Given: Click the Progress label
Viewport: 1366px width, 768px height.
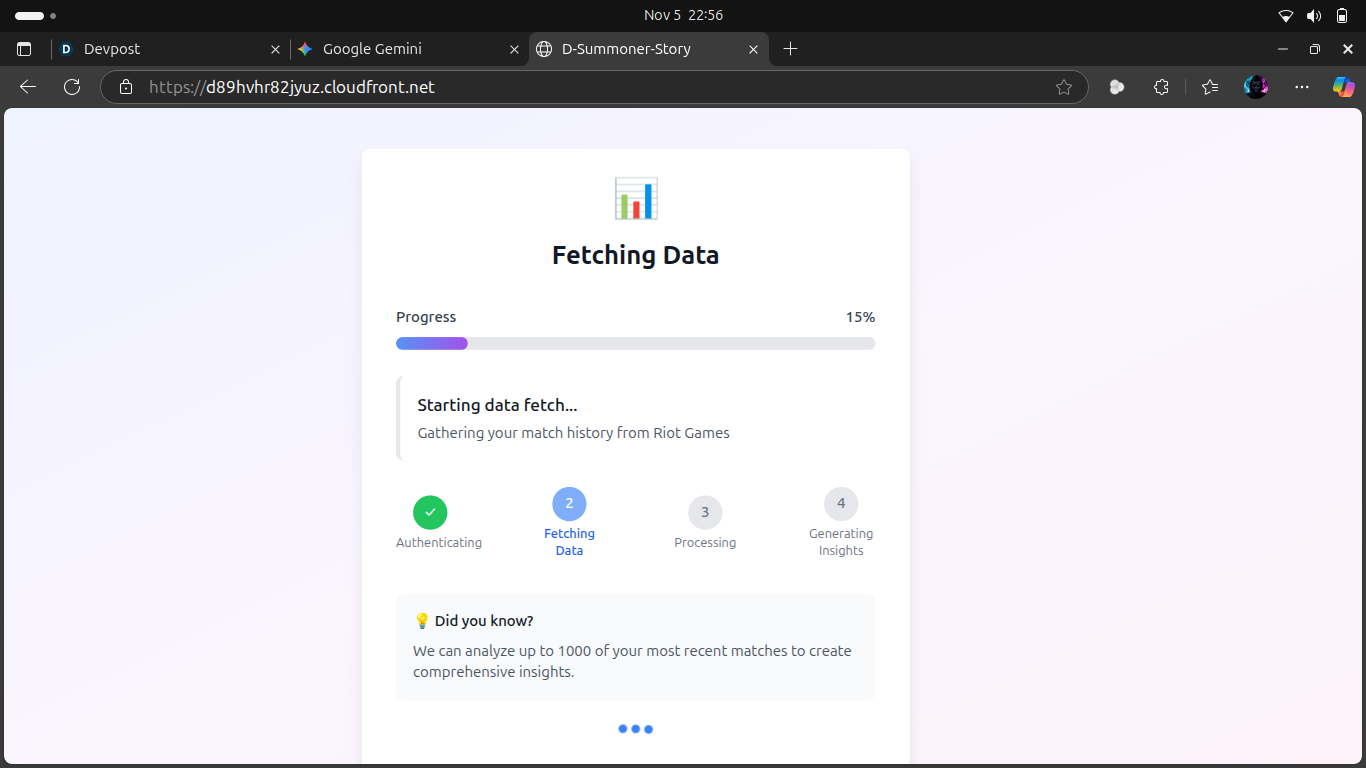Looking at the screenshot, I should (426, 317).
